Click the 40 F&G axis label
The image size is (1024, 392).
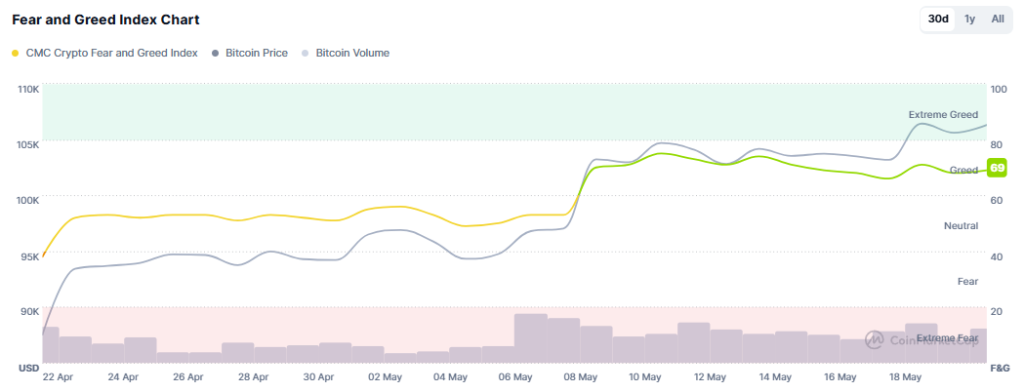tap(996, 256)
